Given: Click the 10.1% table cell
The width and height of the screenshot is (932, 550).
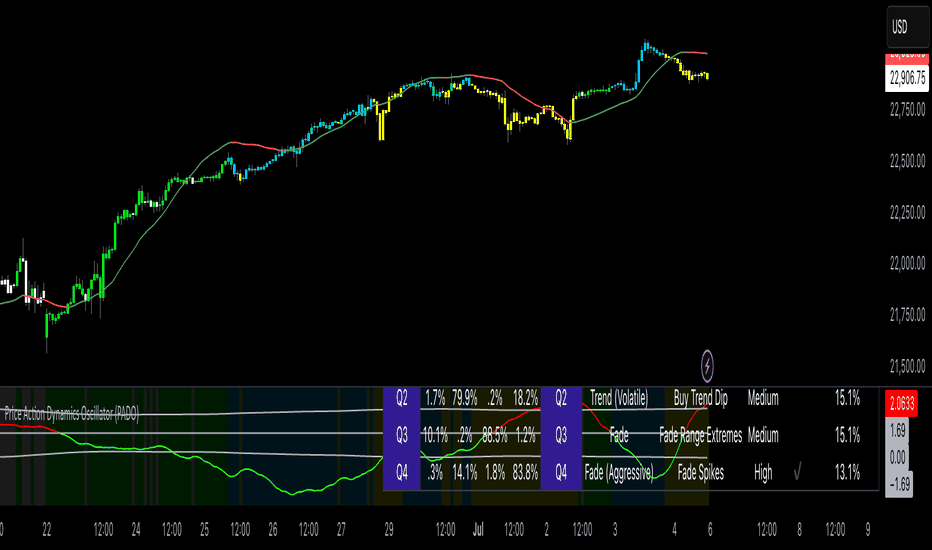Looking at the screenshot, I should point(435,435).
